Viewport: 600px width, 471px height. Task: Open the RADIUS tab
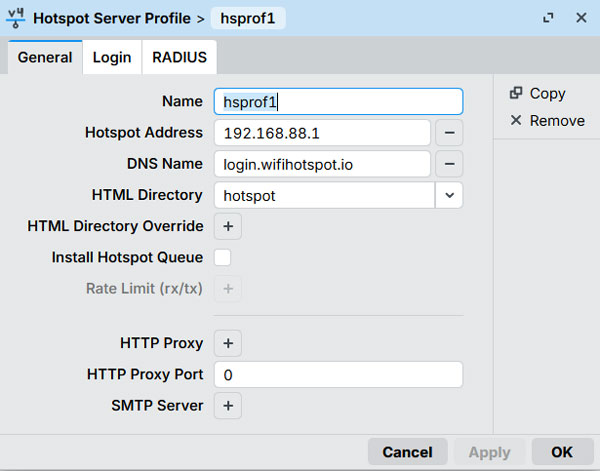click(x=179, y=57)
